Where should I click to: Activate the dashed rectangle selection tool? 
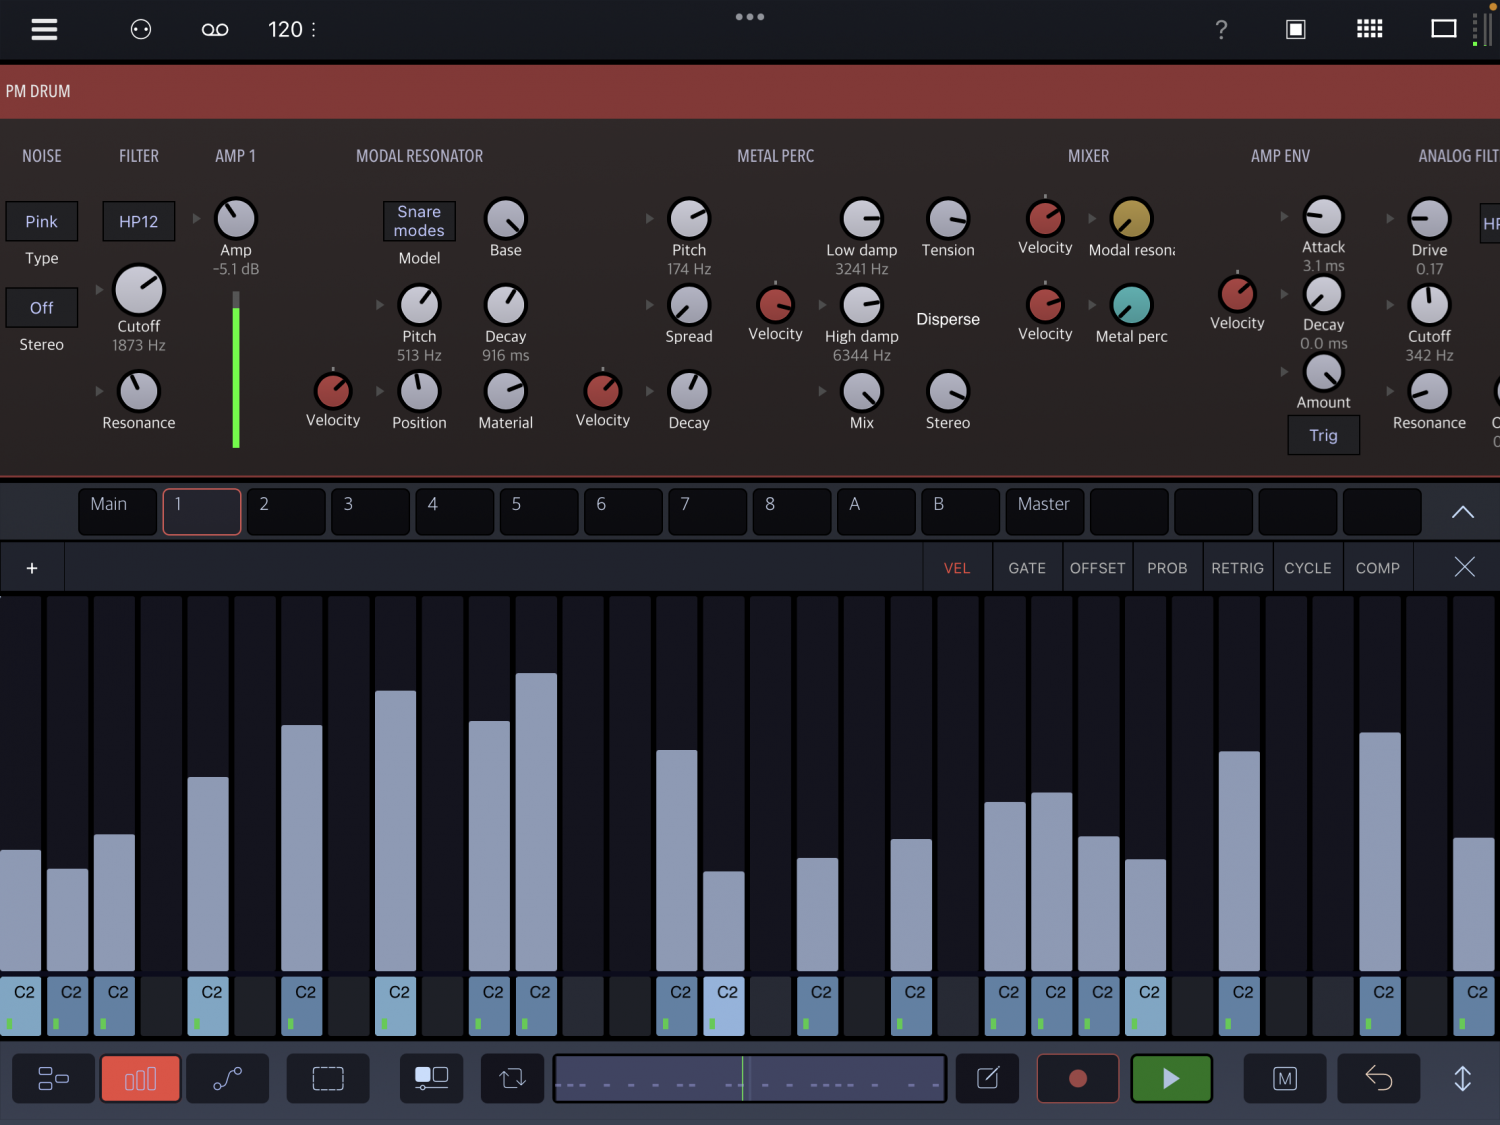click(x=328, y=1078)
